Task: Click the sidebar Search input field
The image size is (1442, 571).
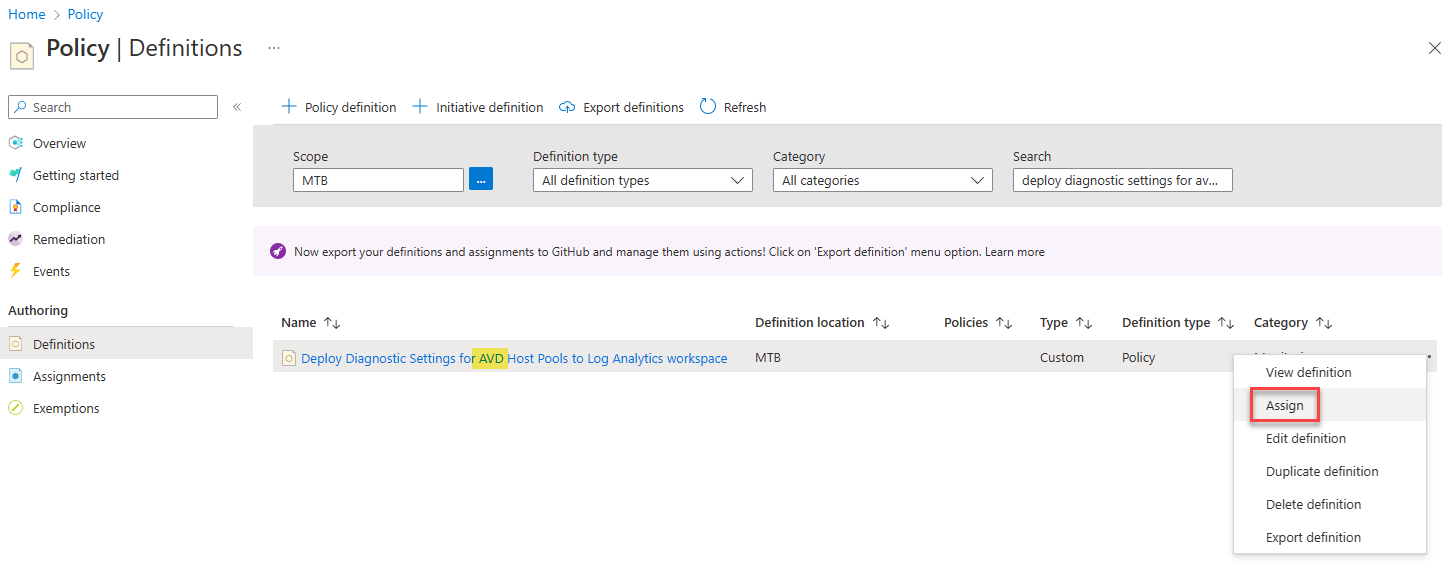Action: 113,107
